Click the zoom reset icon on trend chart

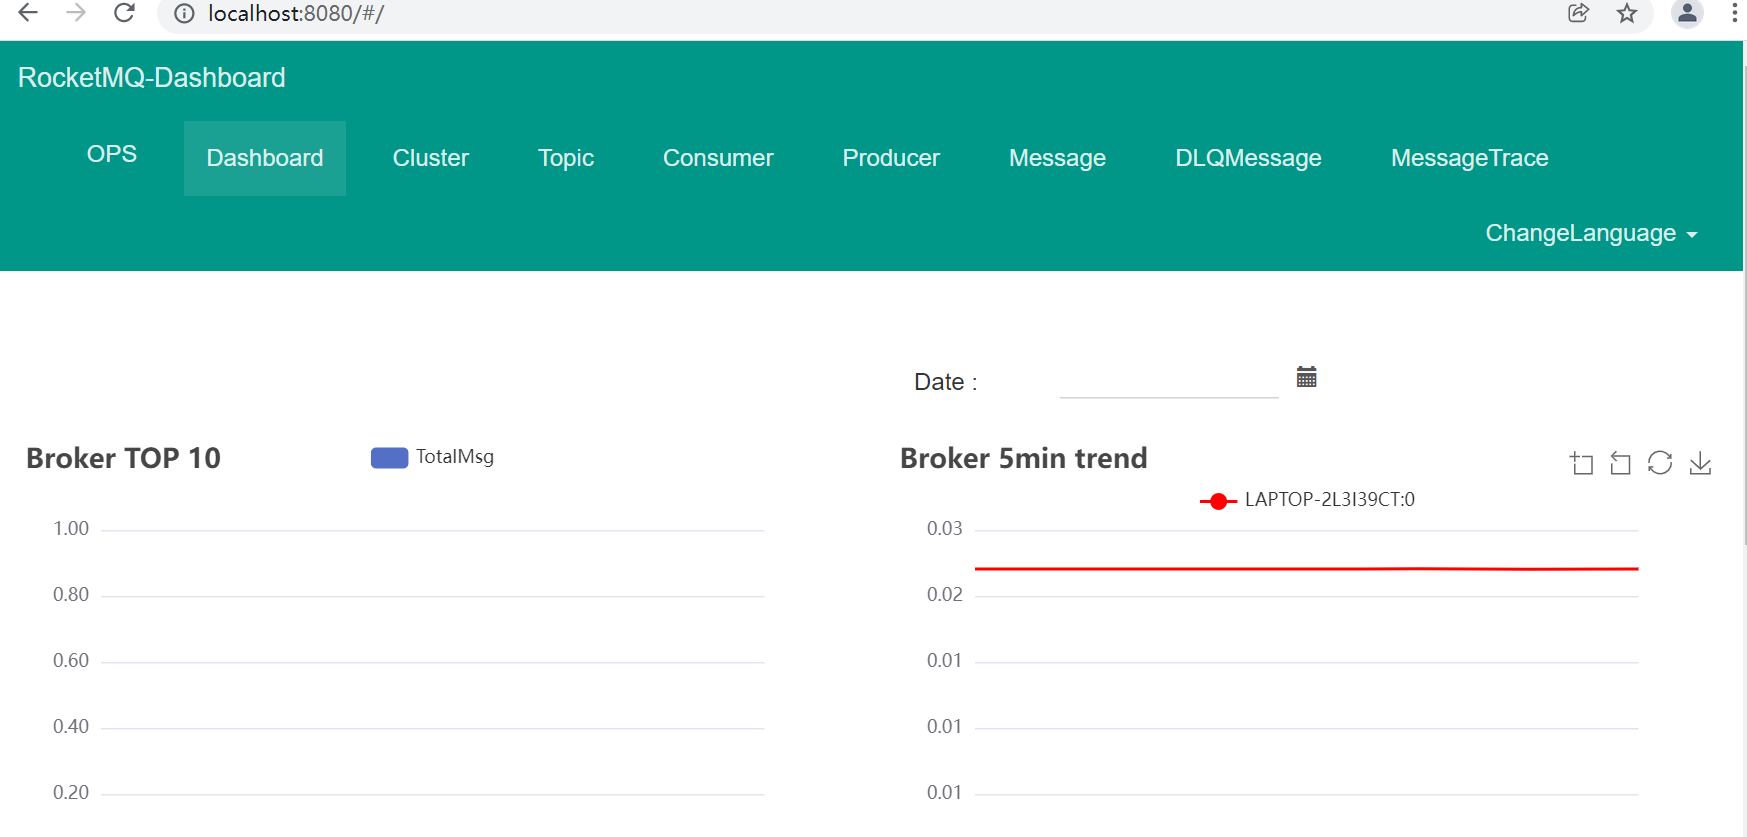point(1620,463)
